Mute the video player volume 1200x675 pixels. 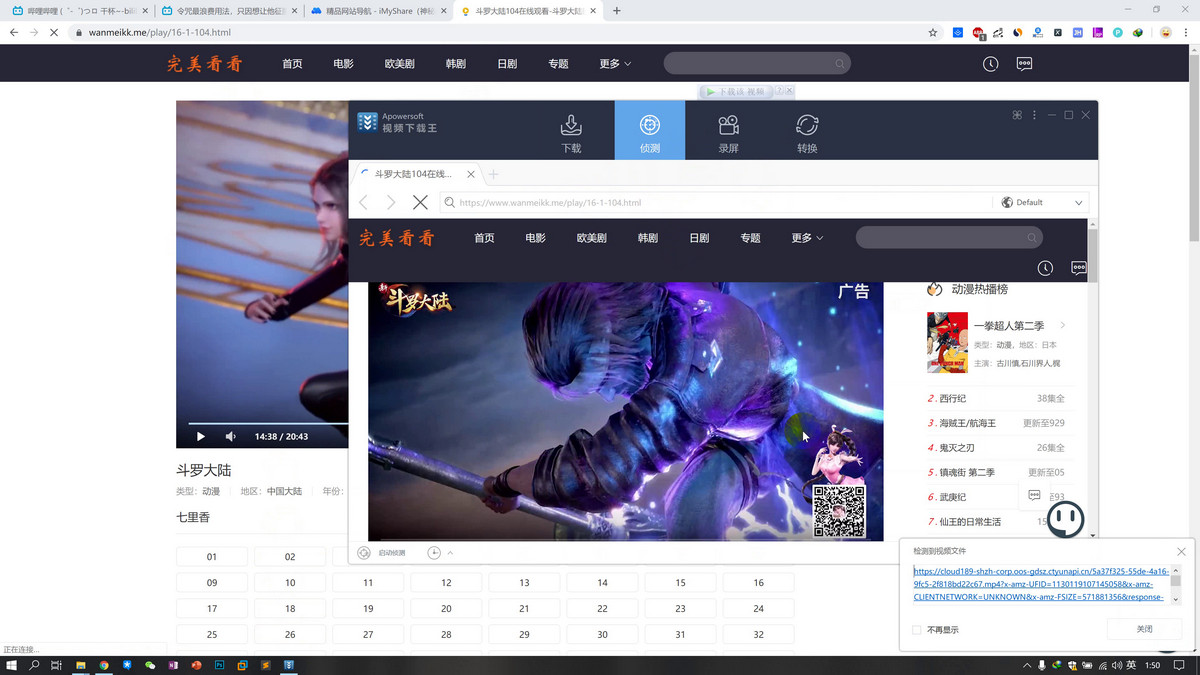(x=230, y=437)
